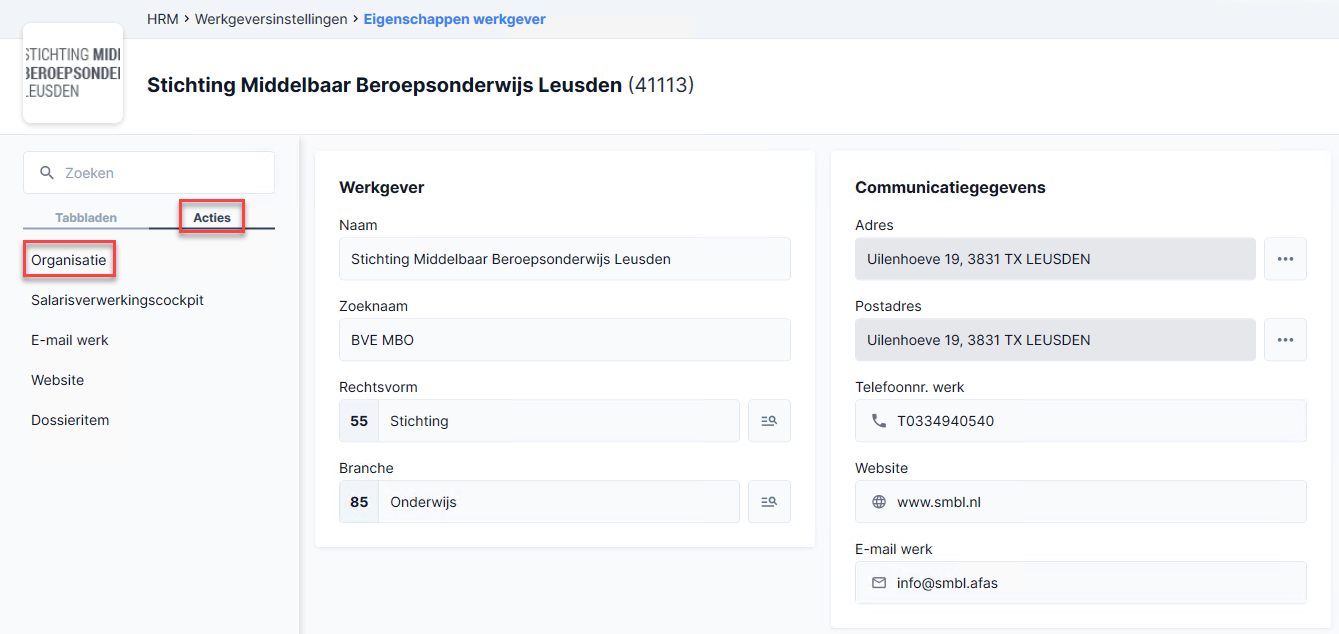Click the employer logo thumbnail
Viewport: 1339px width, 634px height.
(x=73, y=73)
